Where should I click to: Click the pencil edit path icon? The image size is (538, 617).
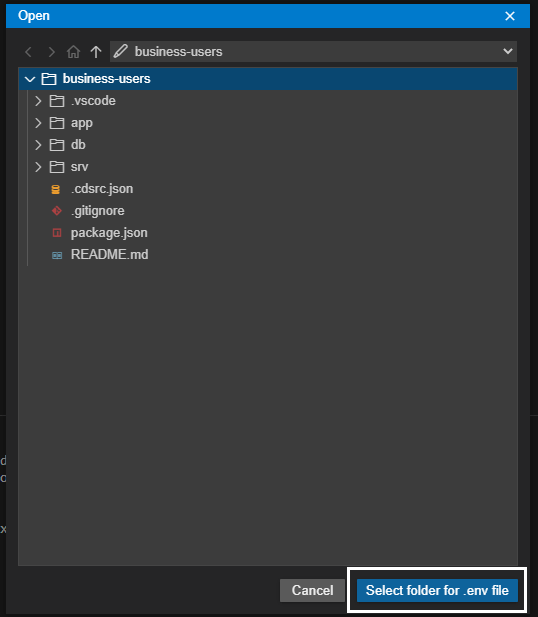point(121,52)
